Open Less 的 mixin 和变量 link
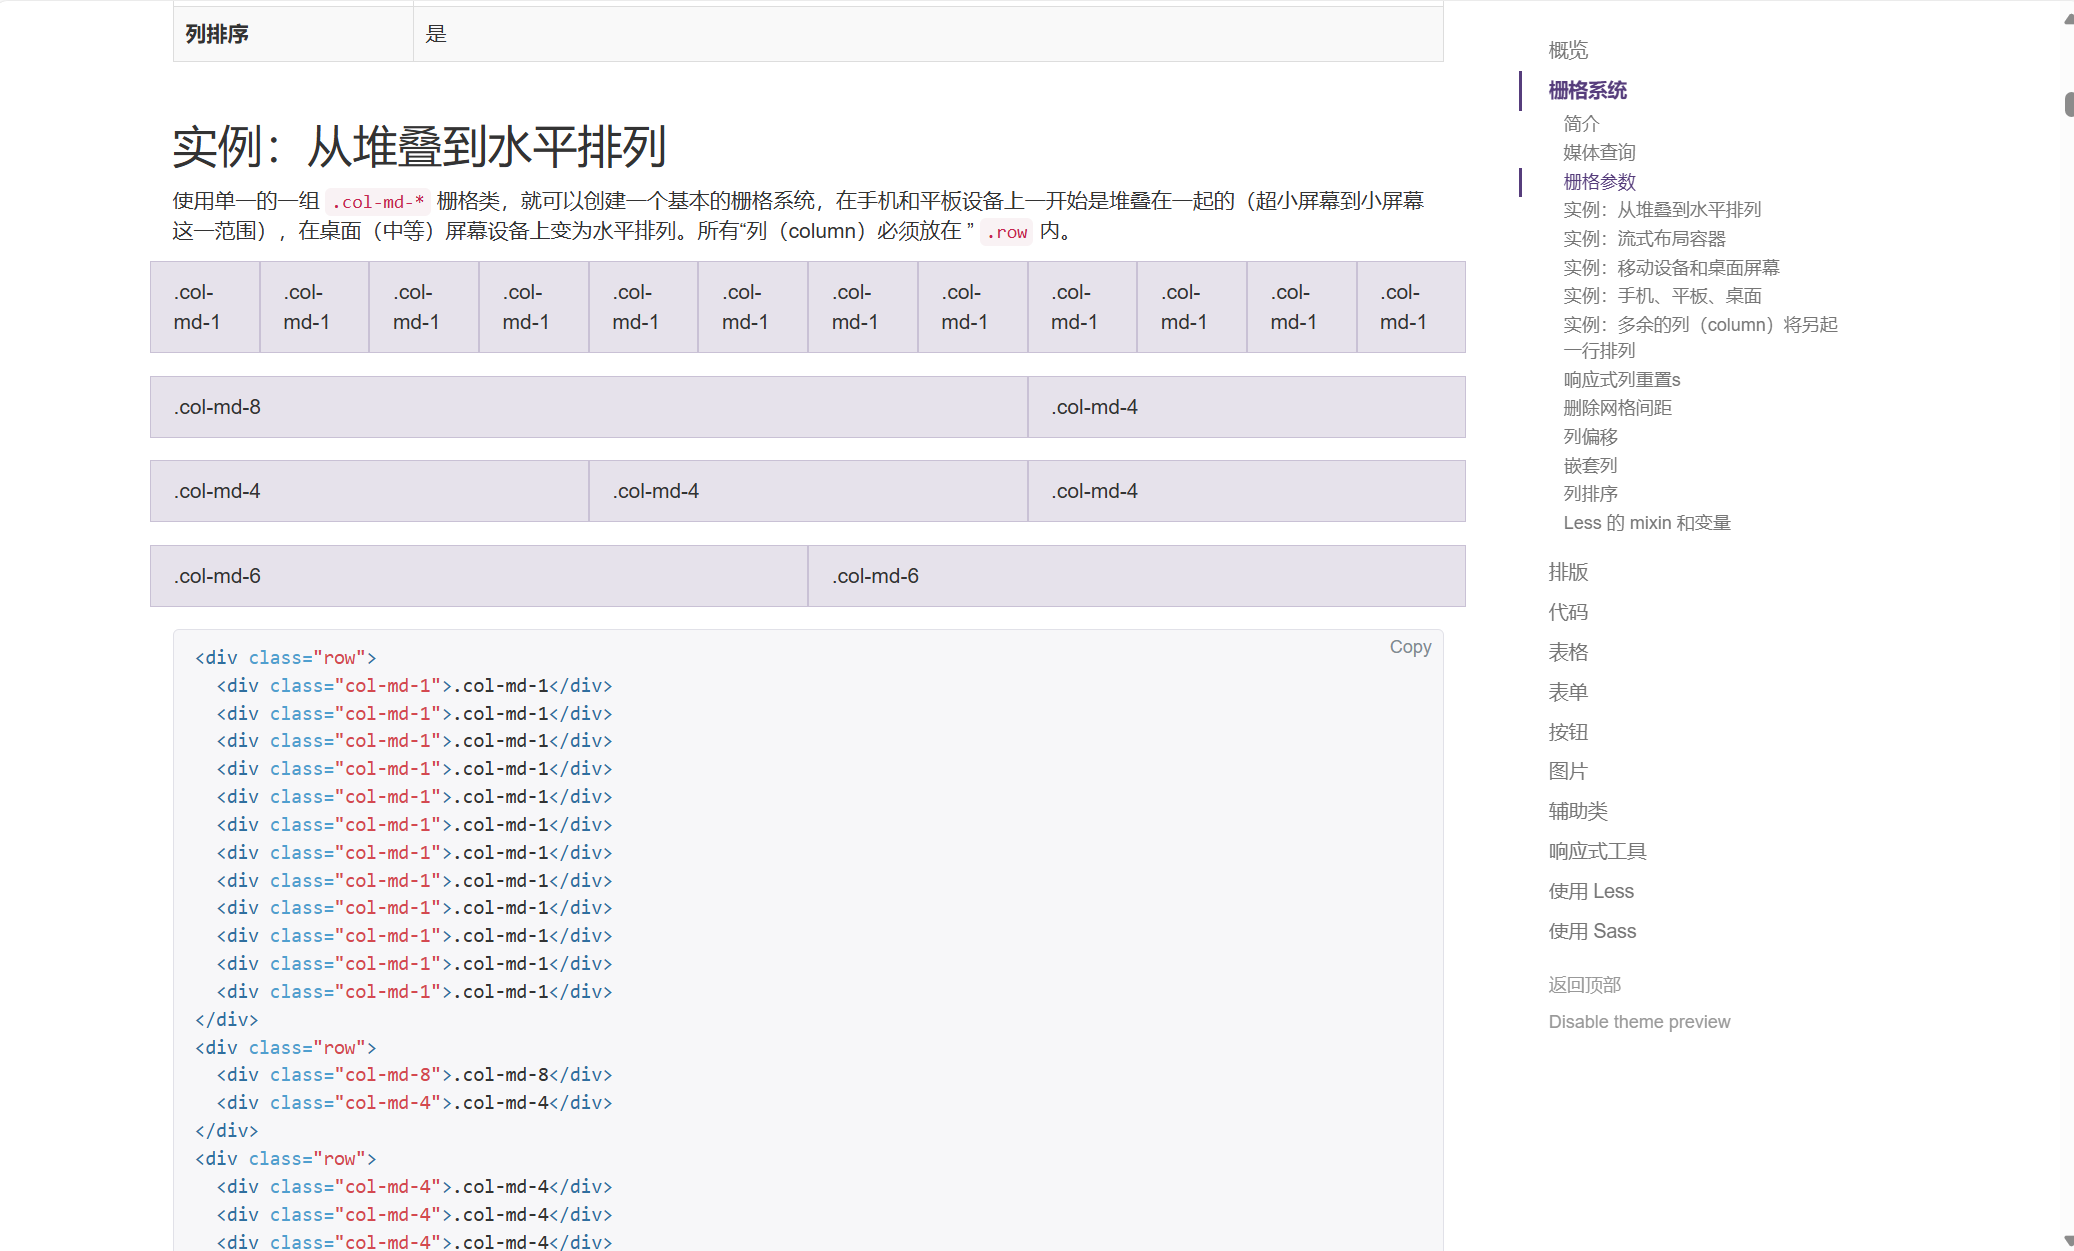 [1646, 523]
